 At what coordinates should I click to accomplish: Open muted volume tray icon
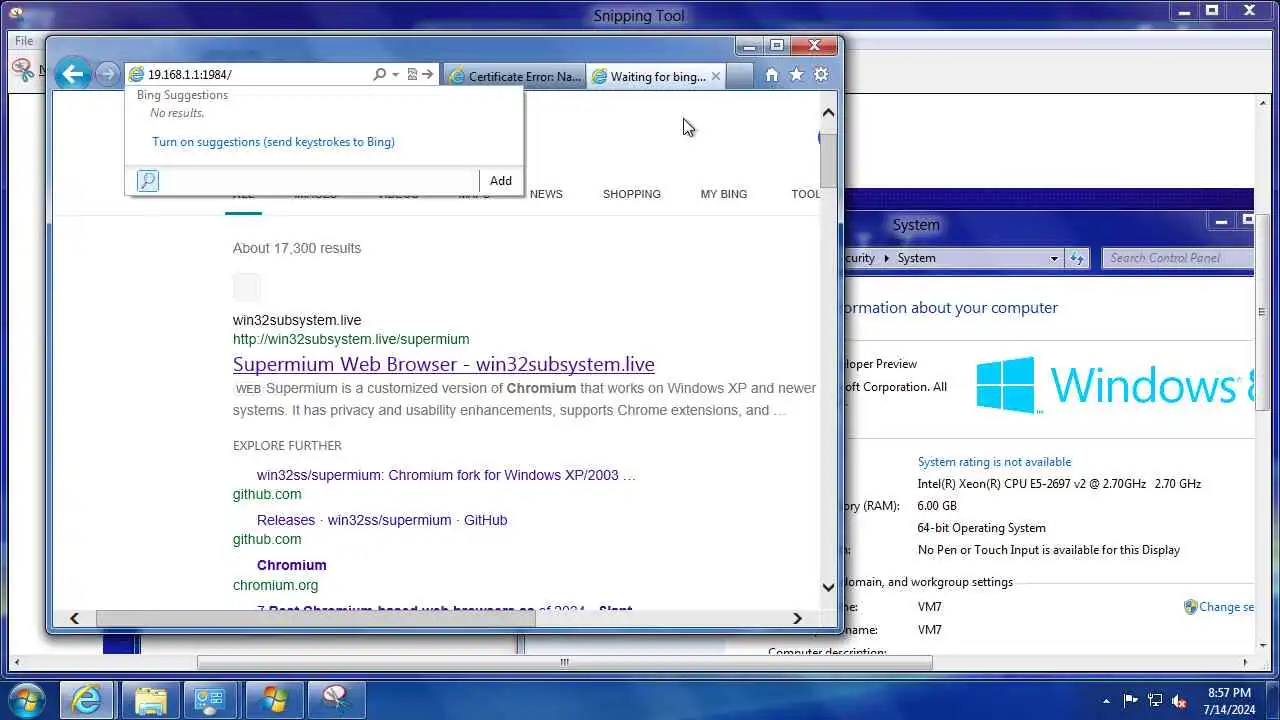click(1179, 700)
